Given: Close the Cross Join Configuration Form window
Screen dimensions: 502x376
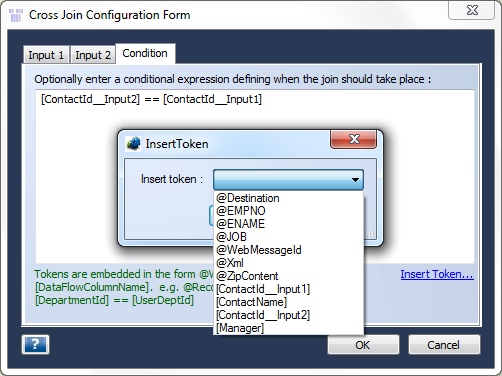Looking at the screenshot, I should 472,10.
